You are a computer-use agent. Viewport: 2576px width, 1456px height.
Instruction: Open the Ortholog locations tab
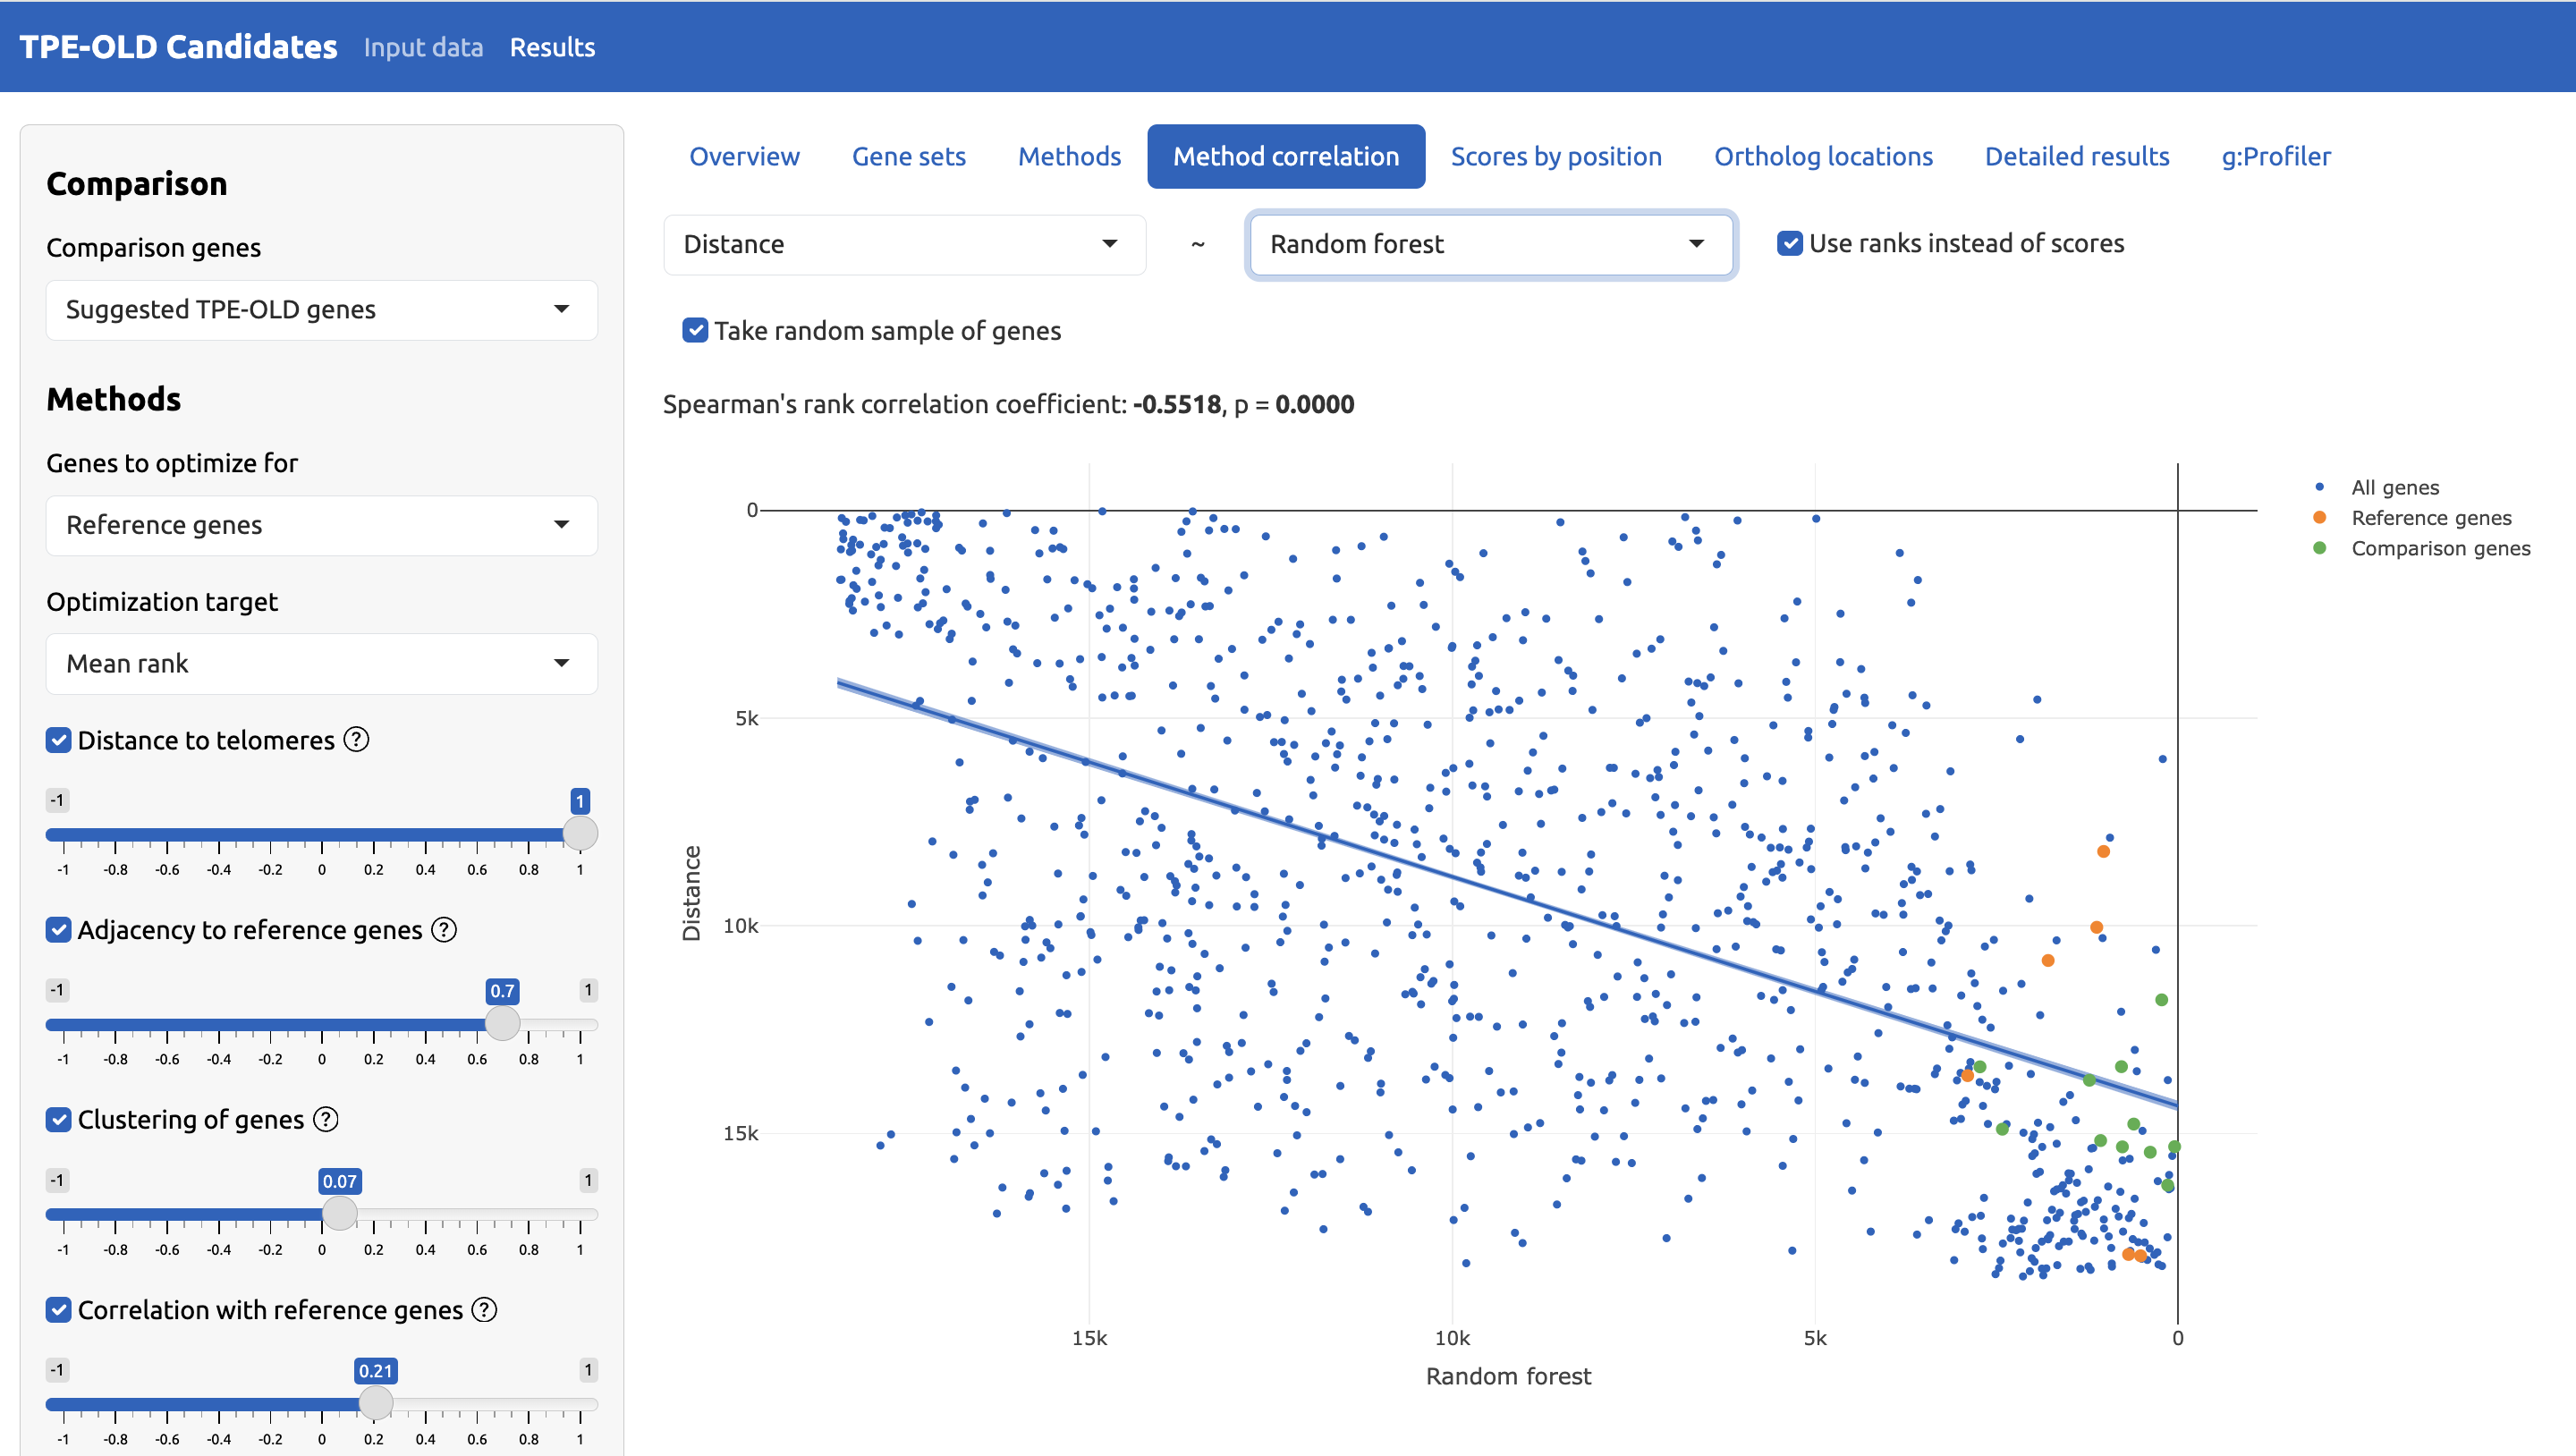(x=1823, y=156)
